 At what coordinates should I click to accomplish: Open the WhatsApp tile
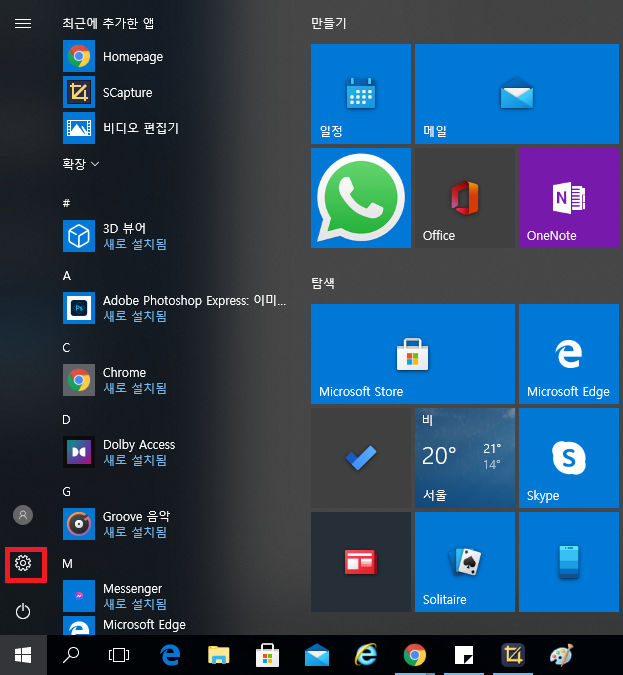[x=361, y=198]
